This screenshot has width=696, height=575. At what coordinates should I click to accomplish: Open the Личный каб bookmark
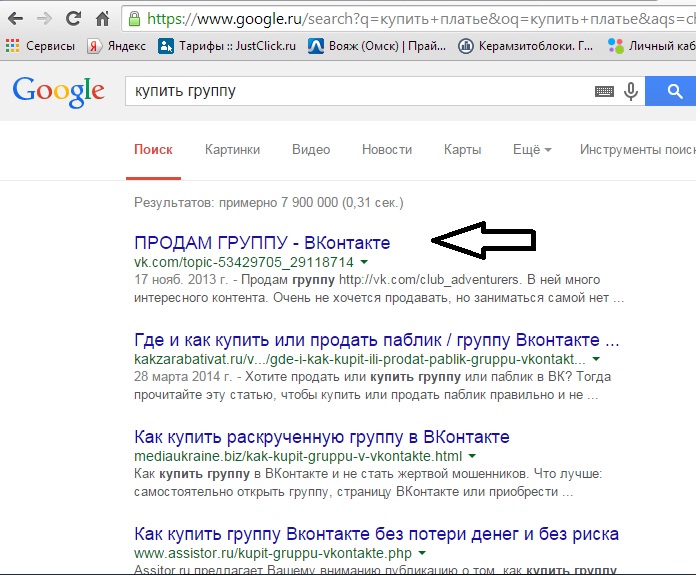[x=651, y=46]
